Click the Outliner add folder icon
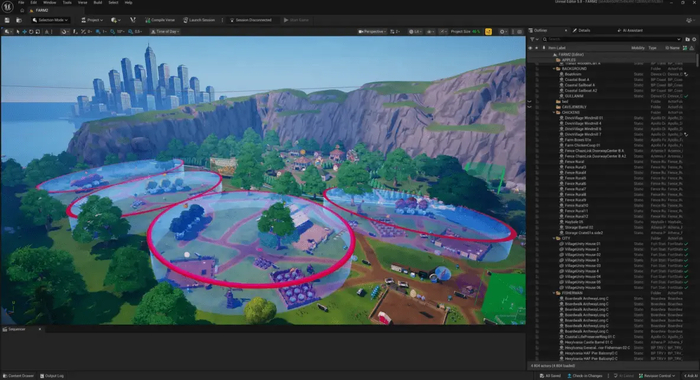700x380 pixels. (x=688, y=39)
